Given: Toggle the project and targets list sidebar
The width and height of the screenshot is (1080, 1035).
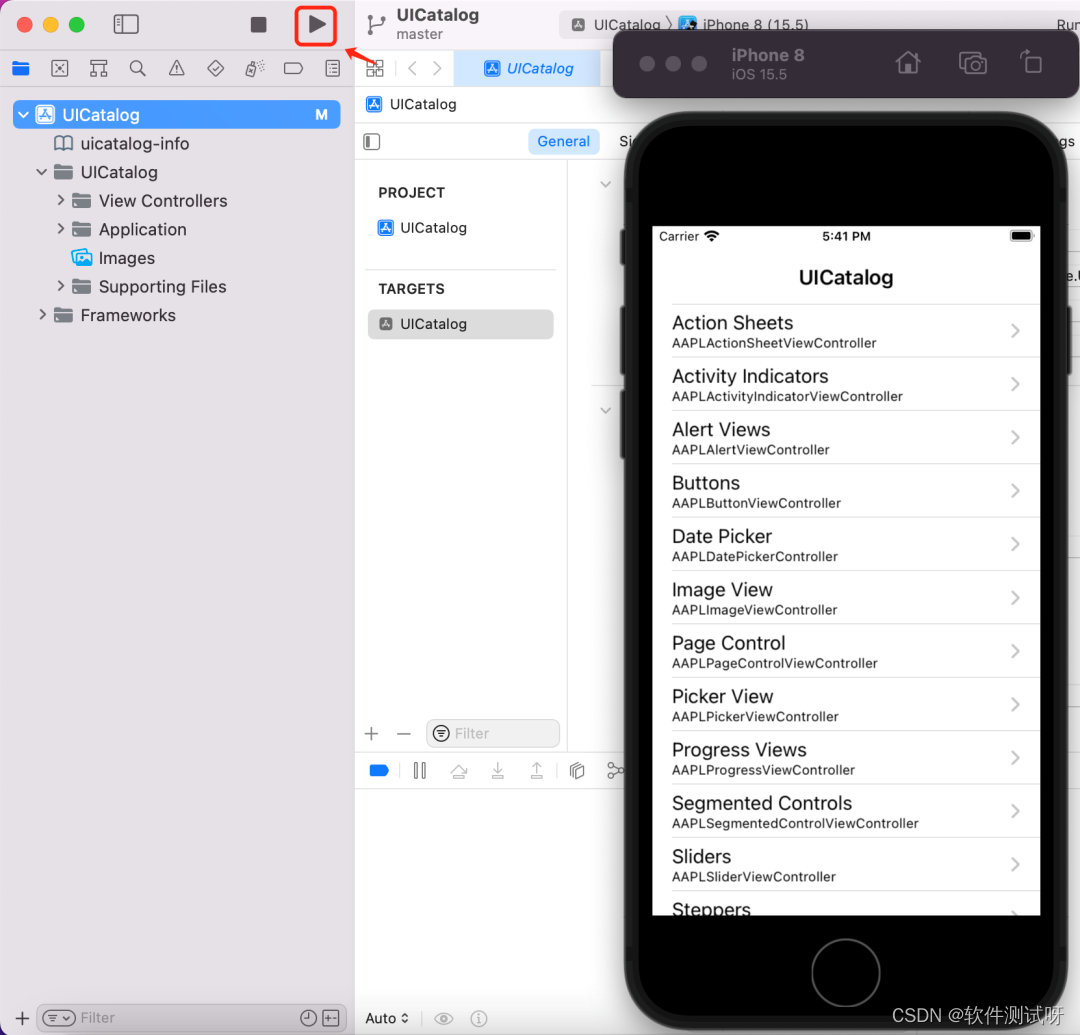Looking at the screenshot, I should point(372,142).
